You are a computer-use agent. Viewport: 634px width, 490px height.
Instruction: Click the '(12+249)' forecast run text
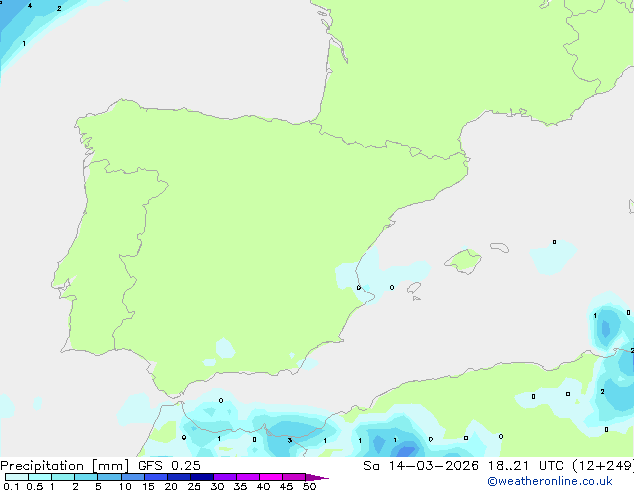click(x=603, y=466)
